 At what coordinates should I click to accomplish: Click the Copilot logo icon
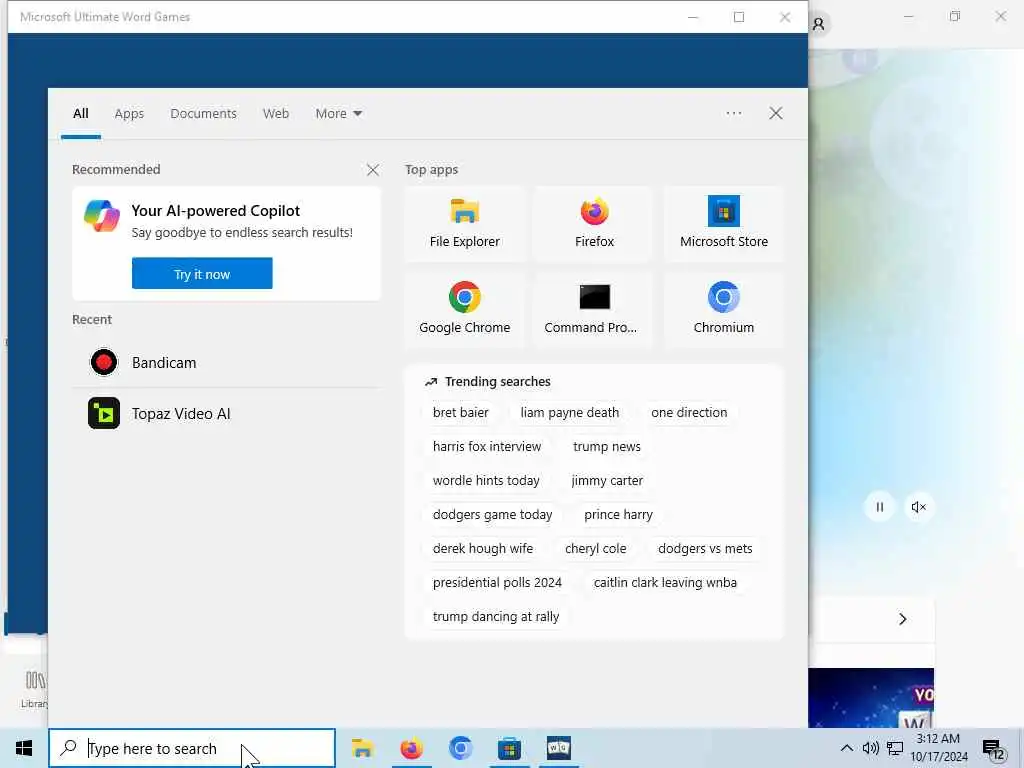pos(102,216)
